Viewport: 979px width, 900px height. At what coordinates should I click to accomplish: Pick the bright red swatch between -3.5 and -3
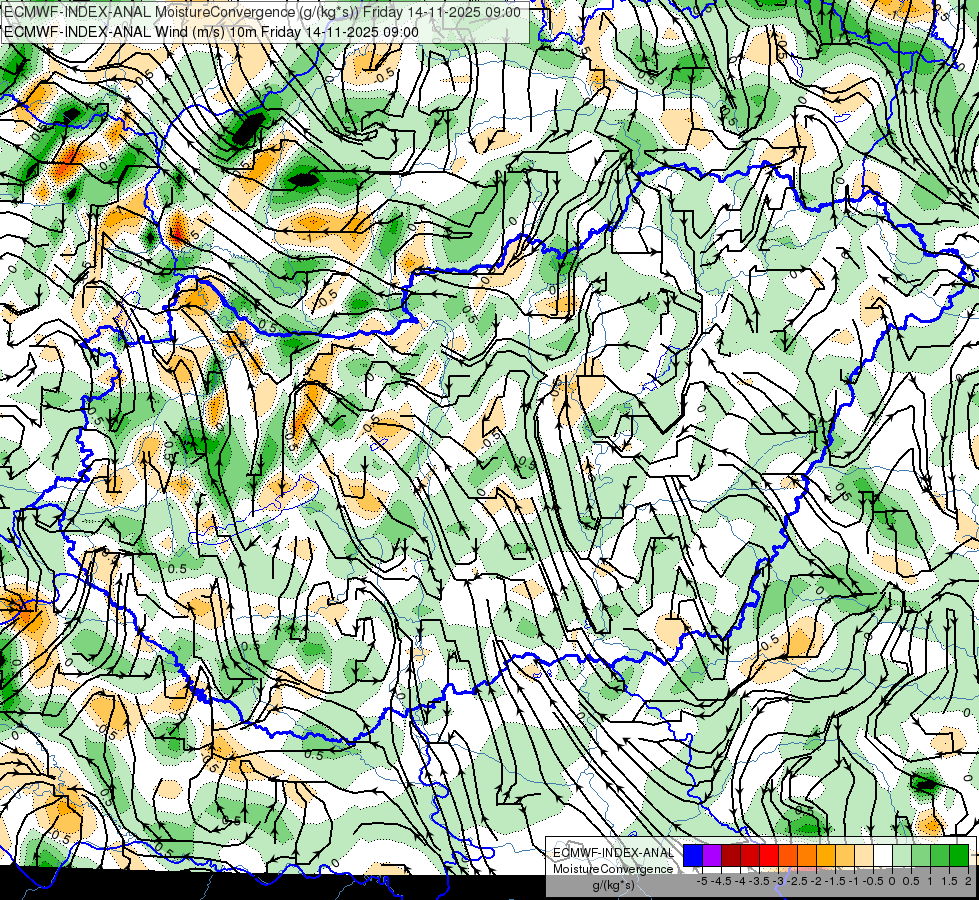[x=769, y=856]
